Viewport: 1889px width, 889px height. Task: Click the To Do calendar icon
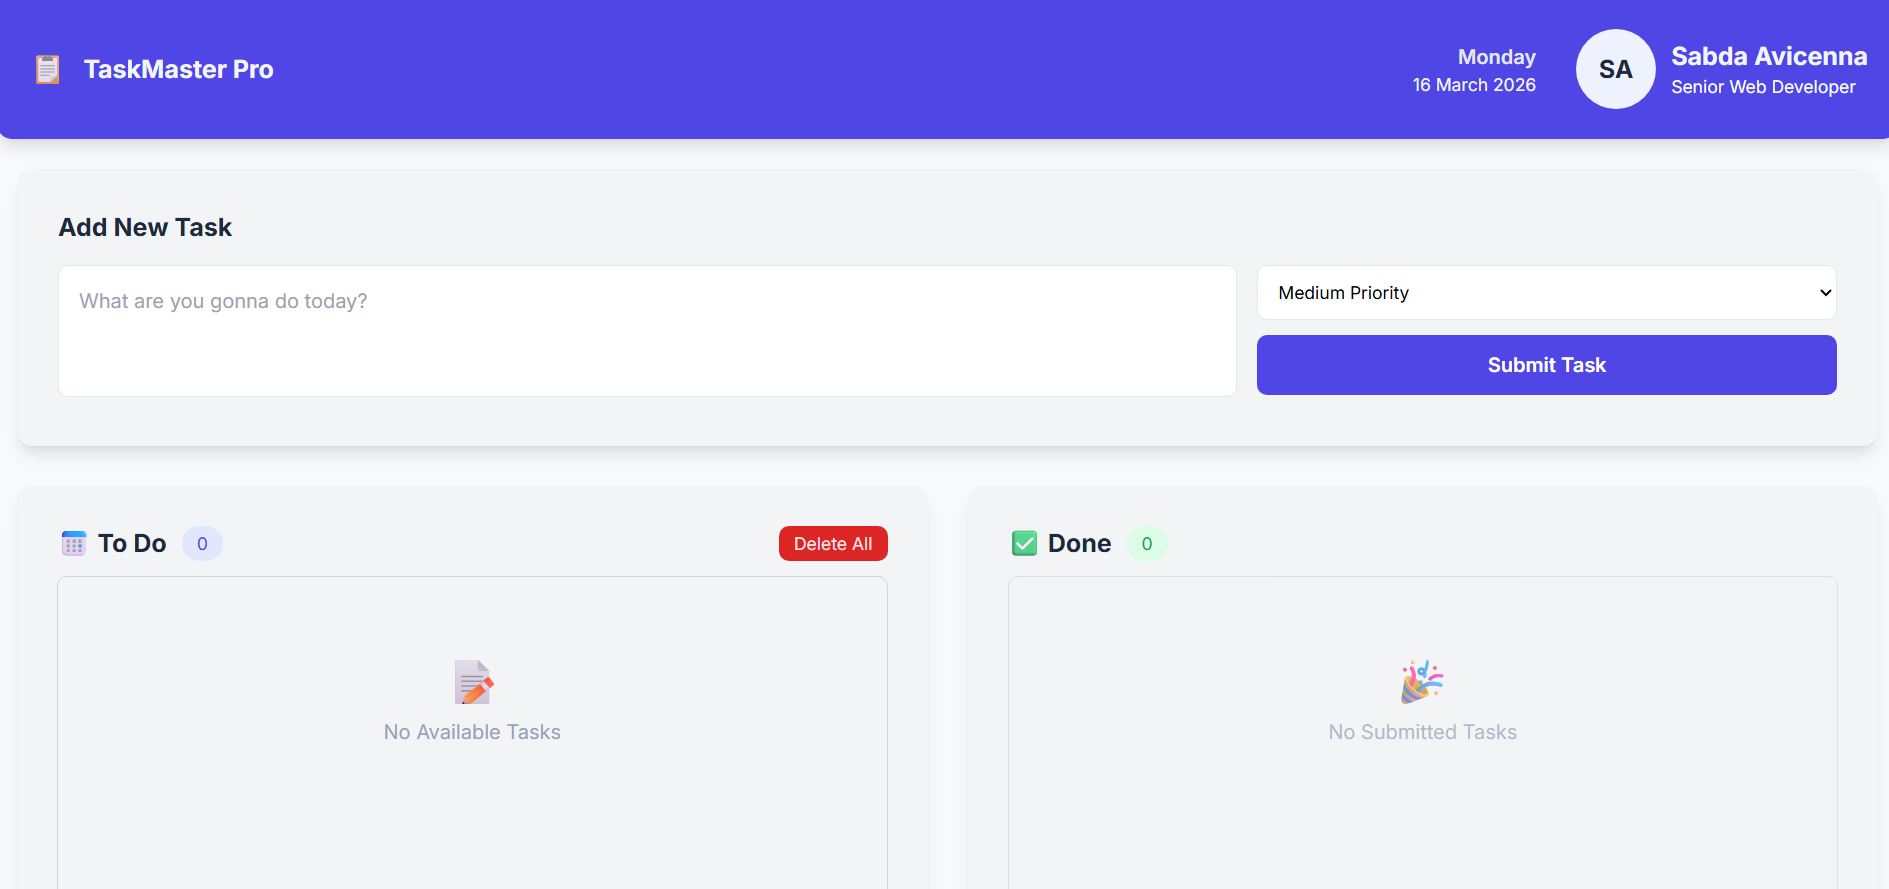(x=74, y=543)
